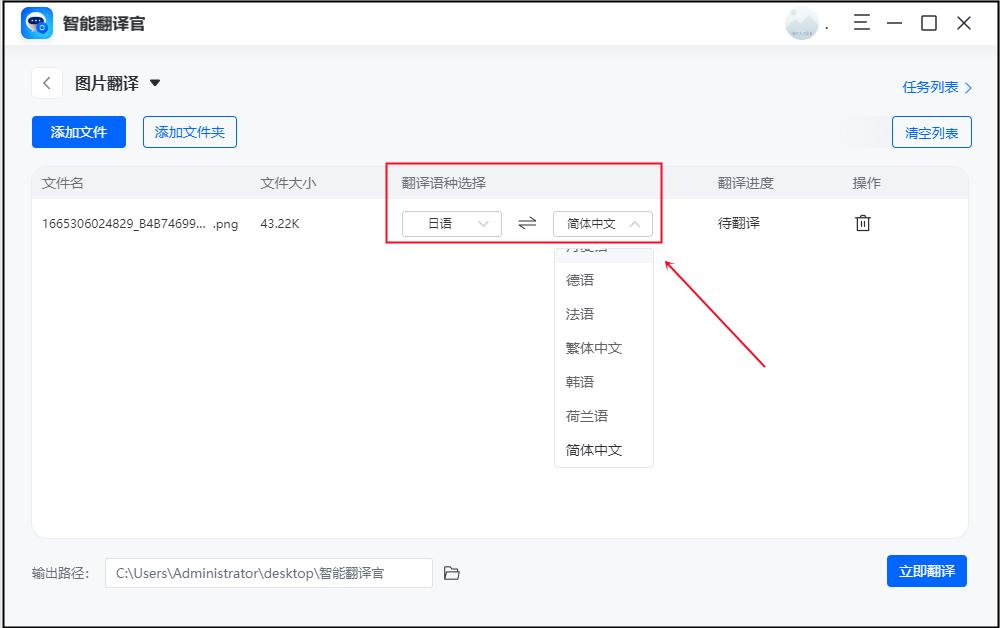
Task: Open the source language 日语 dropdown
Action: 451,224
